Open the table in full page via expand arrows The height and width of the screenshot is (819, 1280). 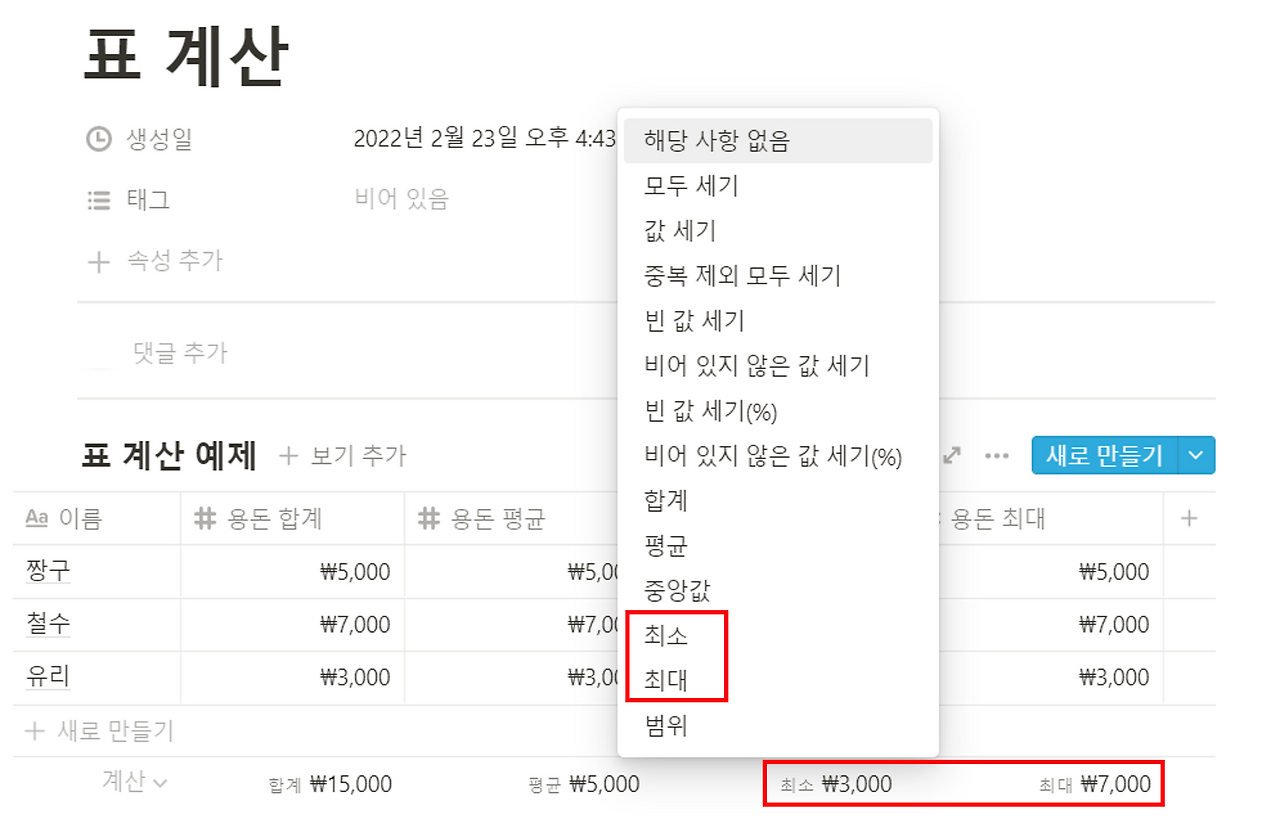coord(951,455)
